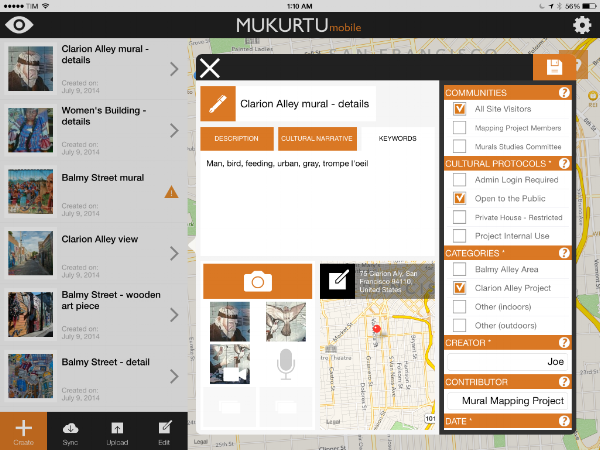600x450 pixels.
Task: Switch to the Description tab
Action: (237, 139)
